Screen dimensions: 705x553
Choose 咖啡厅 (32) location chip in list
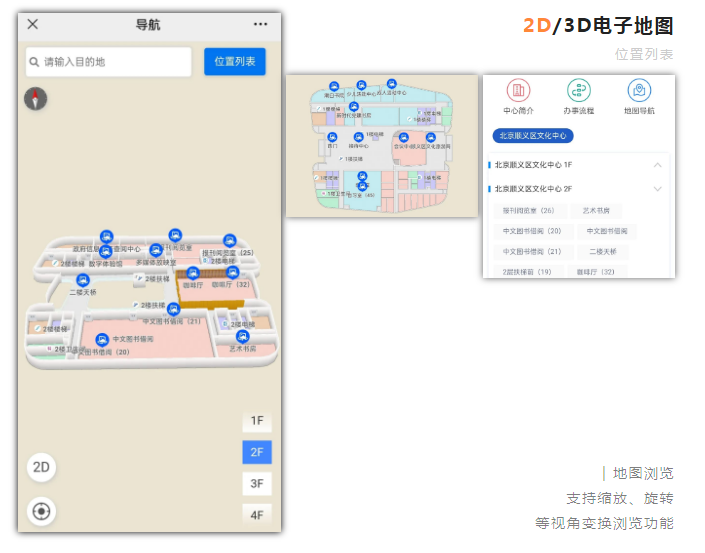pyautogui.click(x=595, y=272)
